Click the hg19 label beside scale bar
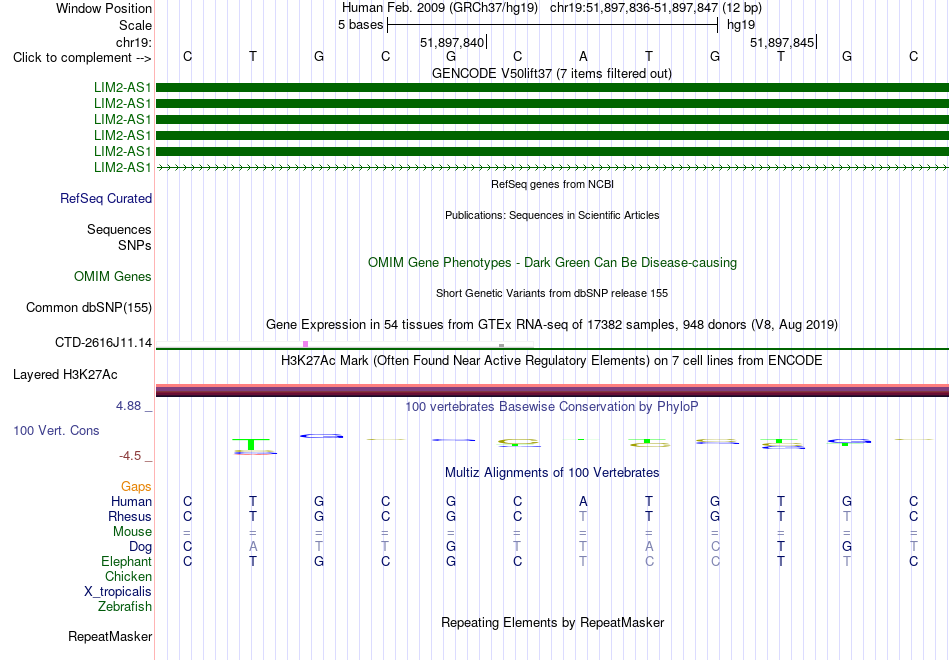 741,25
